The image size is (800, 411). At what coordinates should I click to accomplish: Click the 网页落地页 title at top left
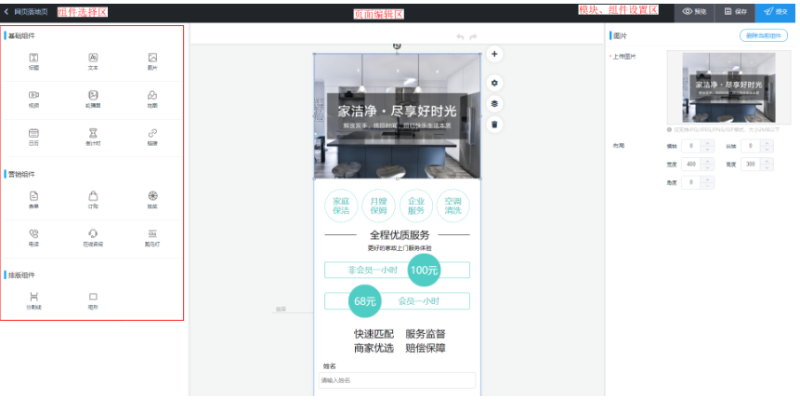31,11
